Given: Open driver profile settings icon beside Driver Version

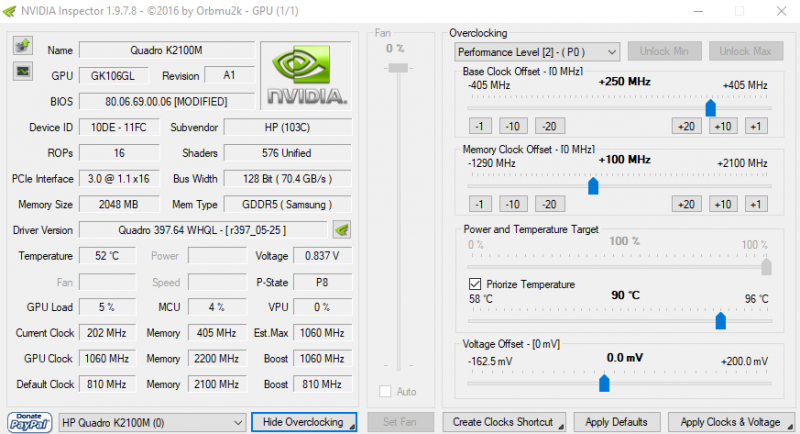Looking at the screenshot, I should (342, 230).
